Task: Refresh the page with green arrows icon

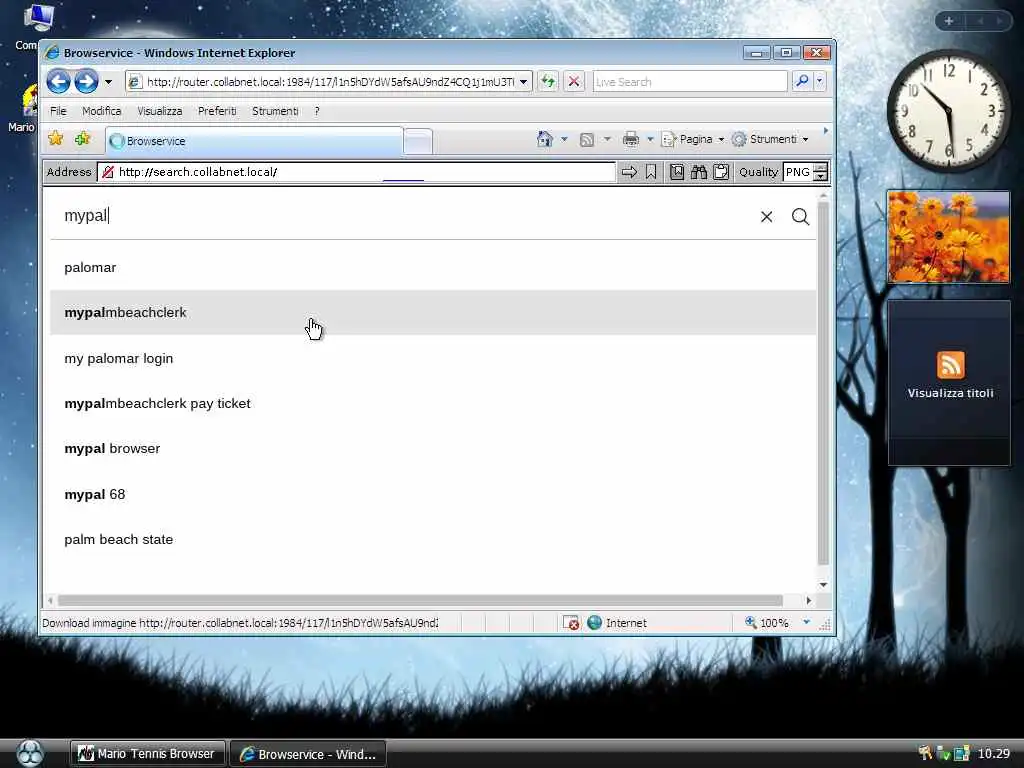Action: tap(547, 82)
